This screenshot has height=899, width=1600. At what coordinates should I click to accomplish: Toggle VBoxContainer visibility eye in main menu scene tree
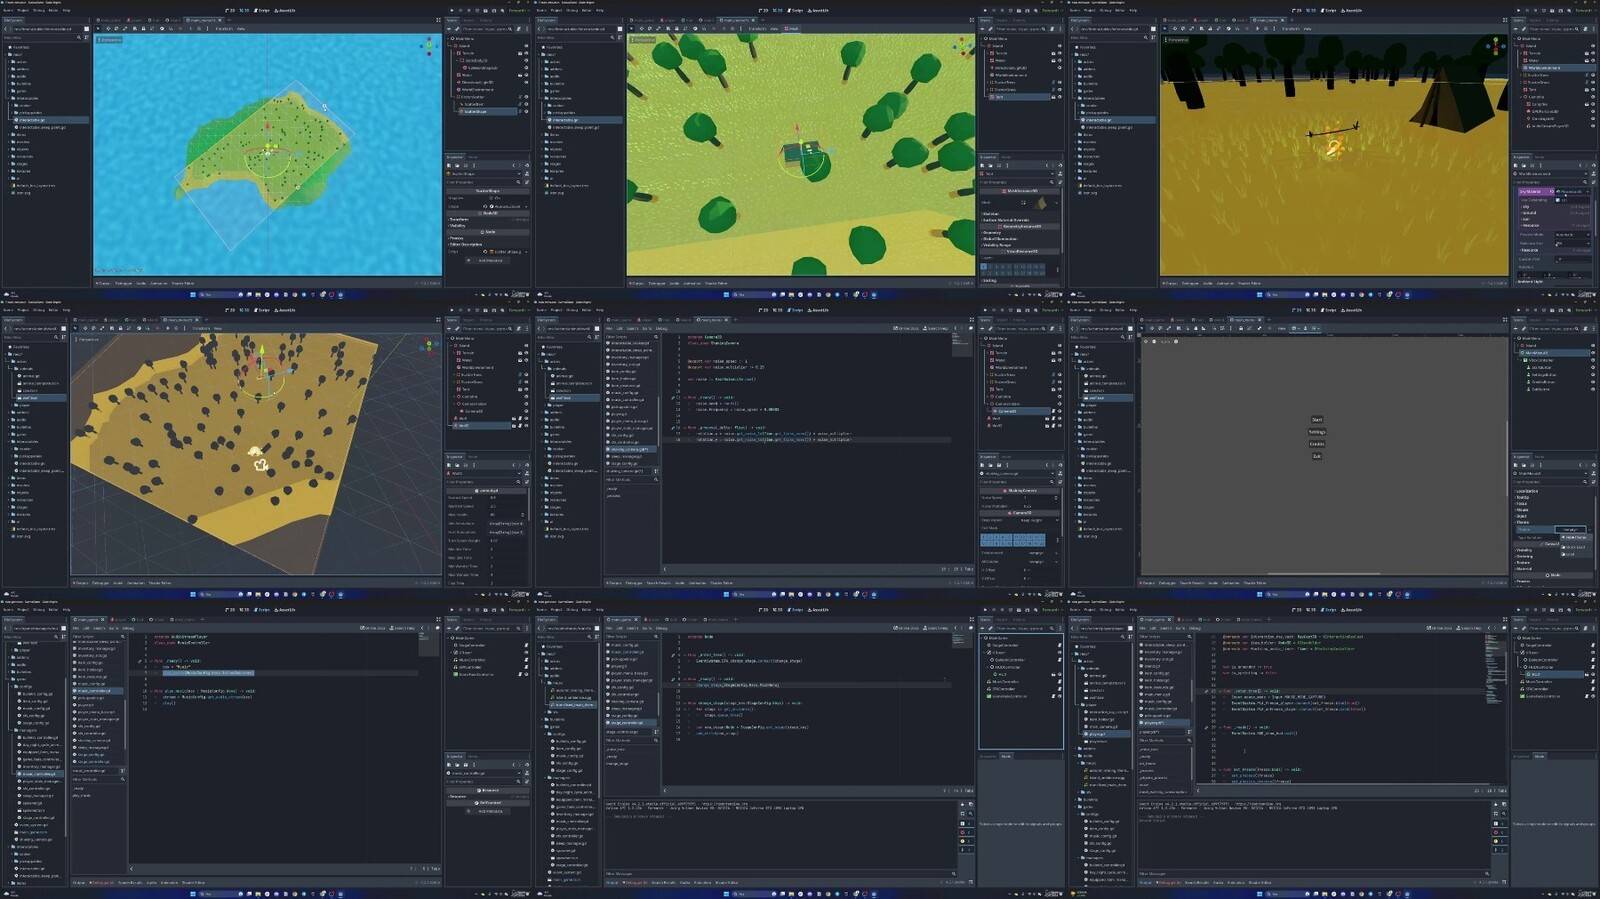pyautogui.click(x=1593, y=360)
